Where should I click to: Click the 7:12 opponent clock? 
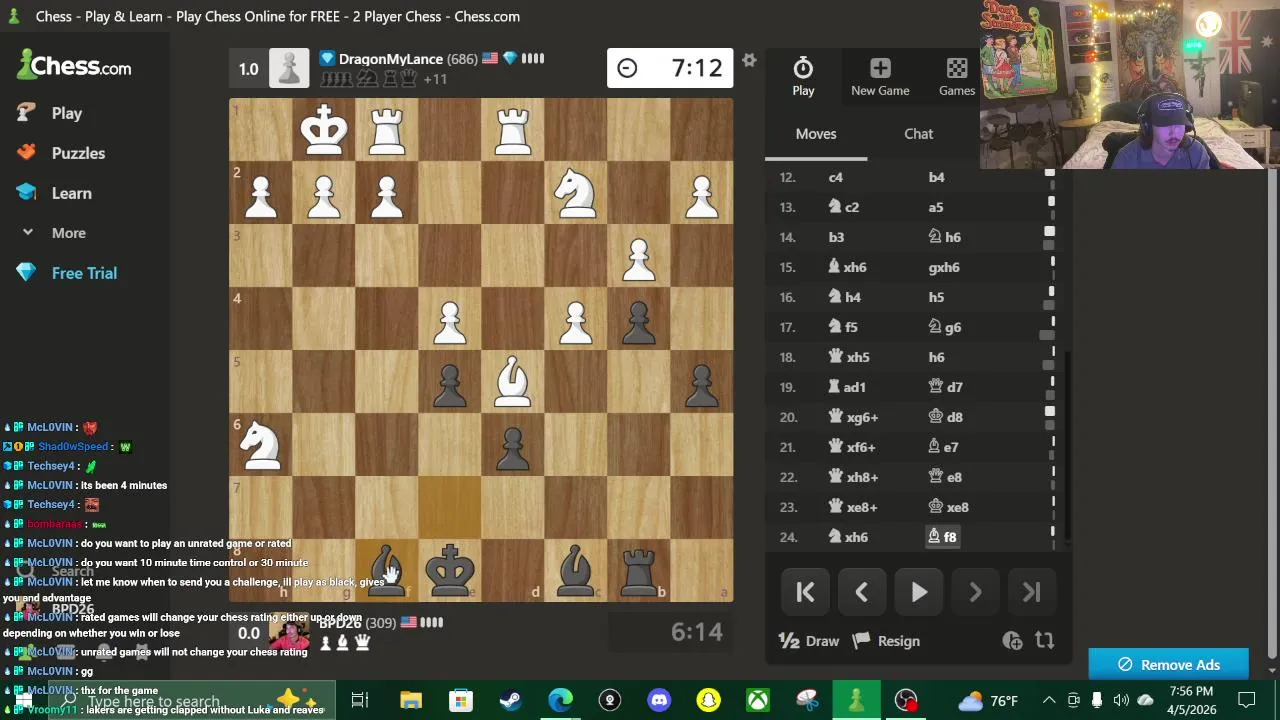[x=670, y=68]
